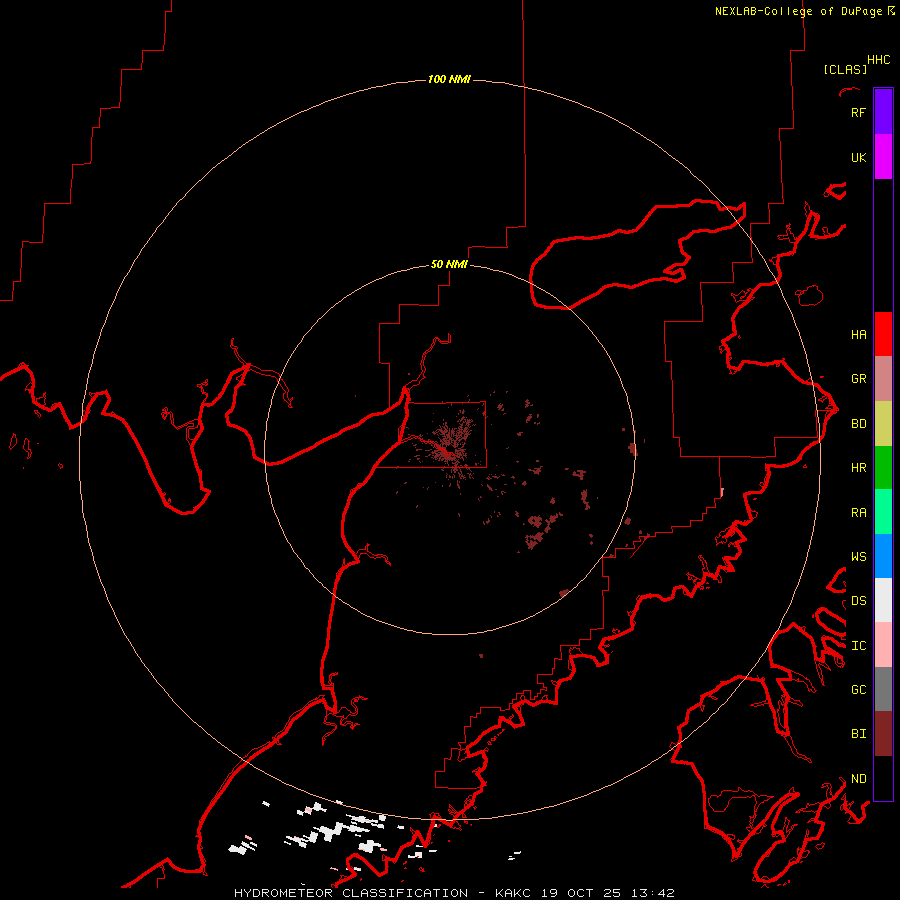This screenshot has width=900, height=900.
Task: Click the IC legend label
Action: pos(859,646)
